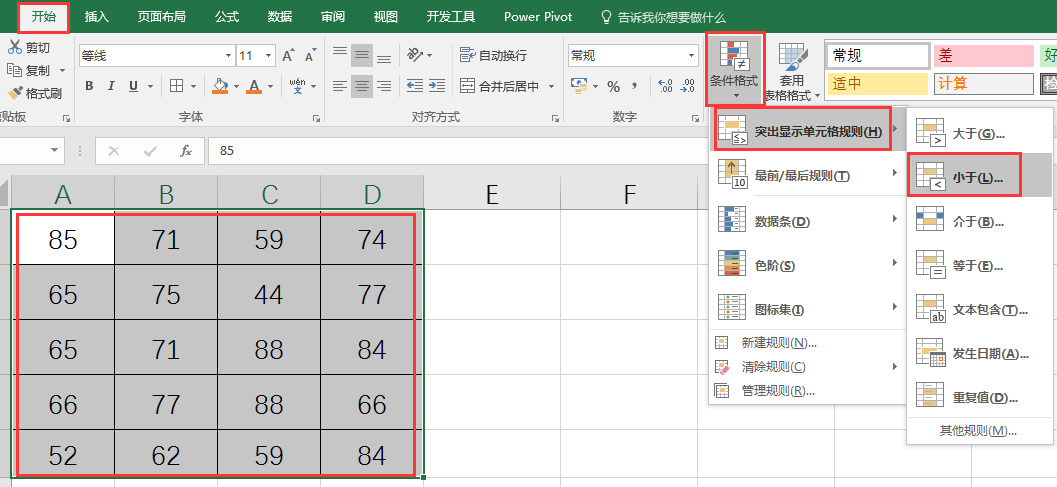The height and width of the screenshot is (487, 1057).
Task: Select the 计算 (Calculation) cell style
Action: [x=984, y=84]
